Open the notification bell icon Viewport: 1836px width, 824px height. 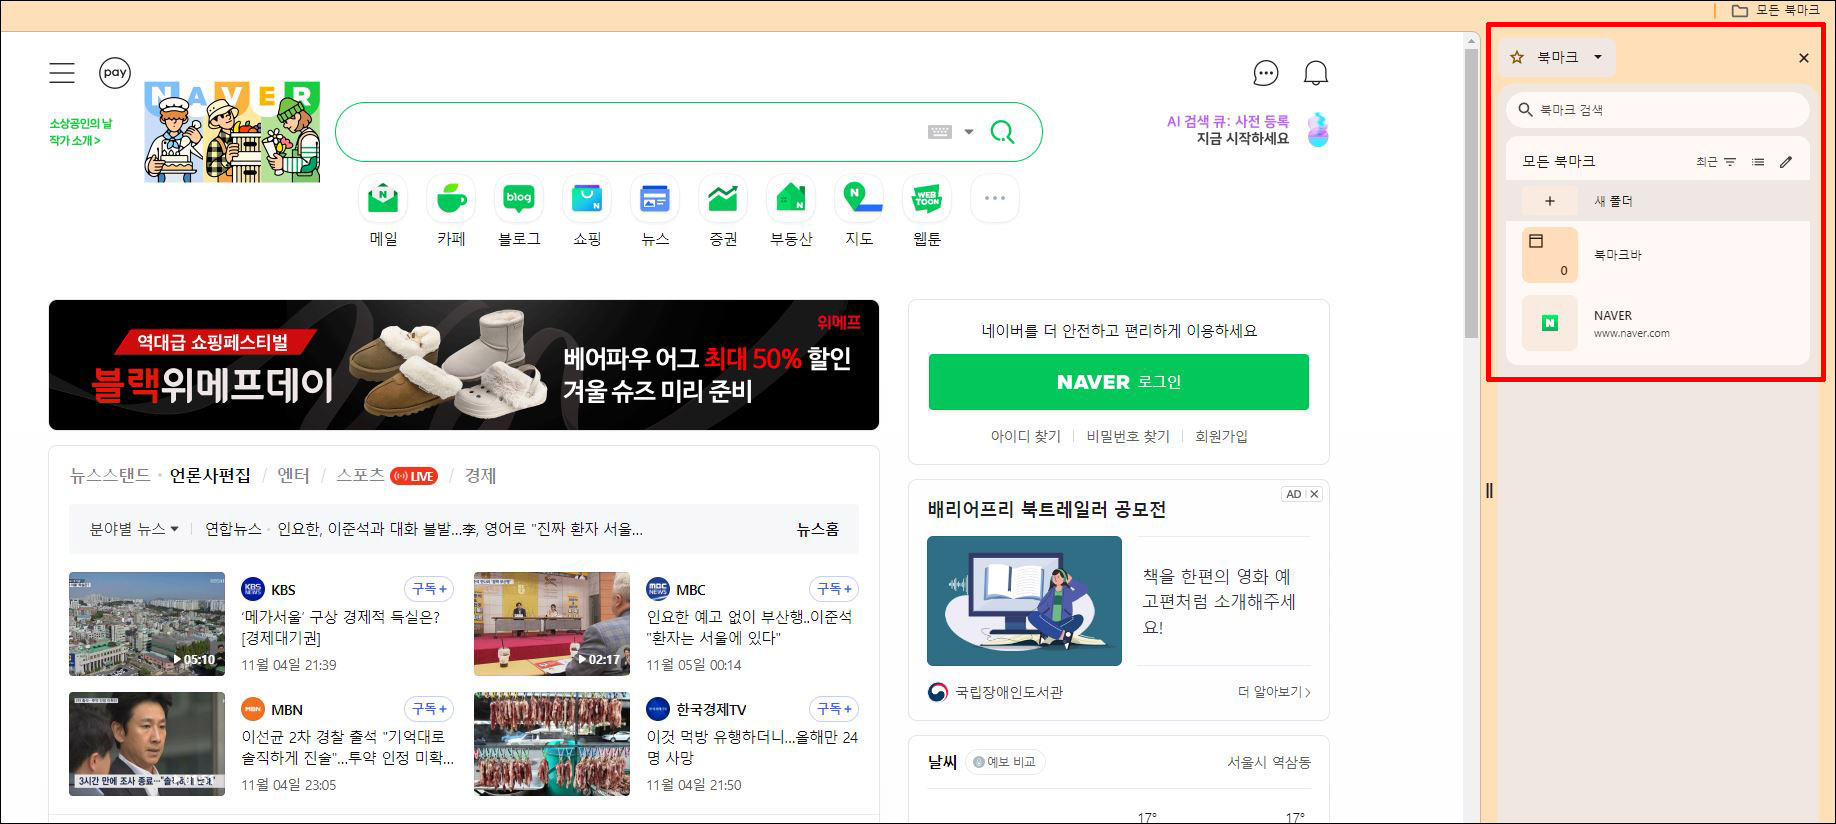(1316, 73)
